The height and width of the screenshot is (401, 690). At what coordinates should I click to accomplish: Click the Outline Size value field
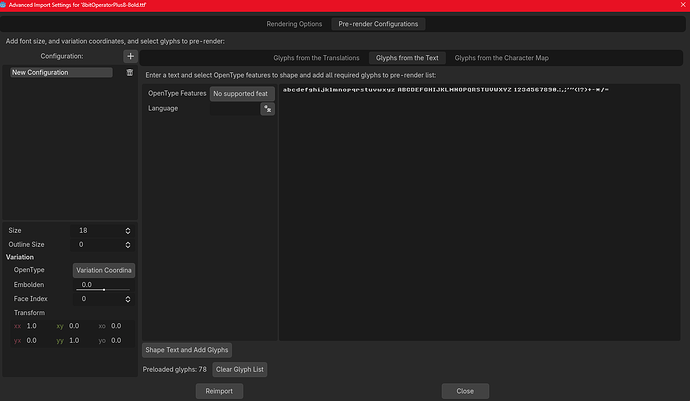(x=97, y=245)
